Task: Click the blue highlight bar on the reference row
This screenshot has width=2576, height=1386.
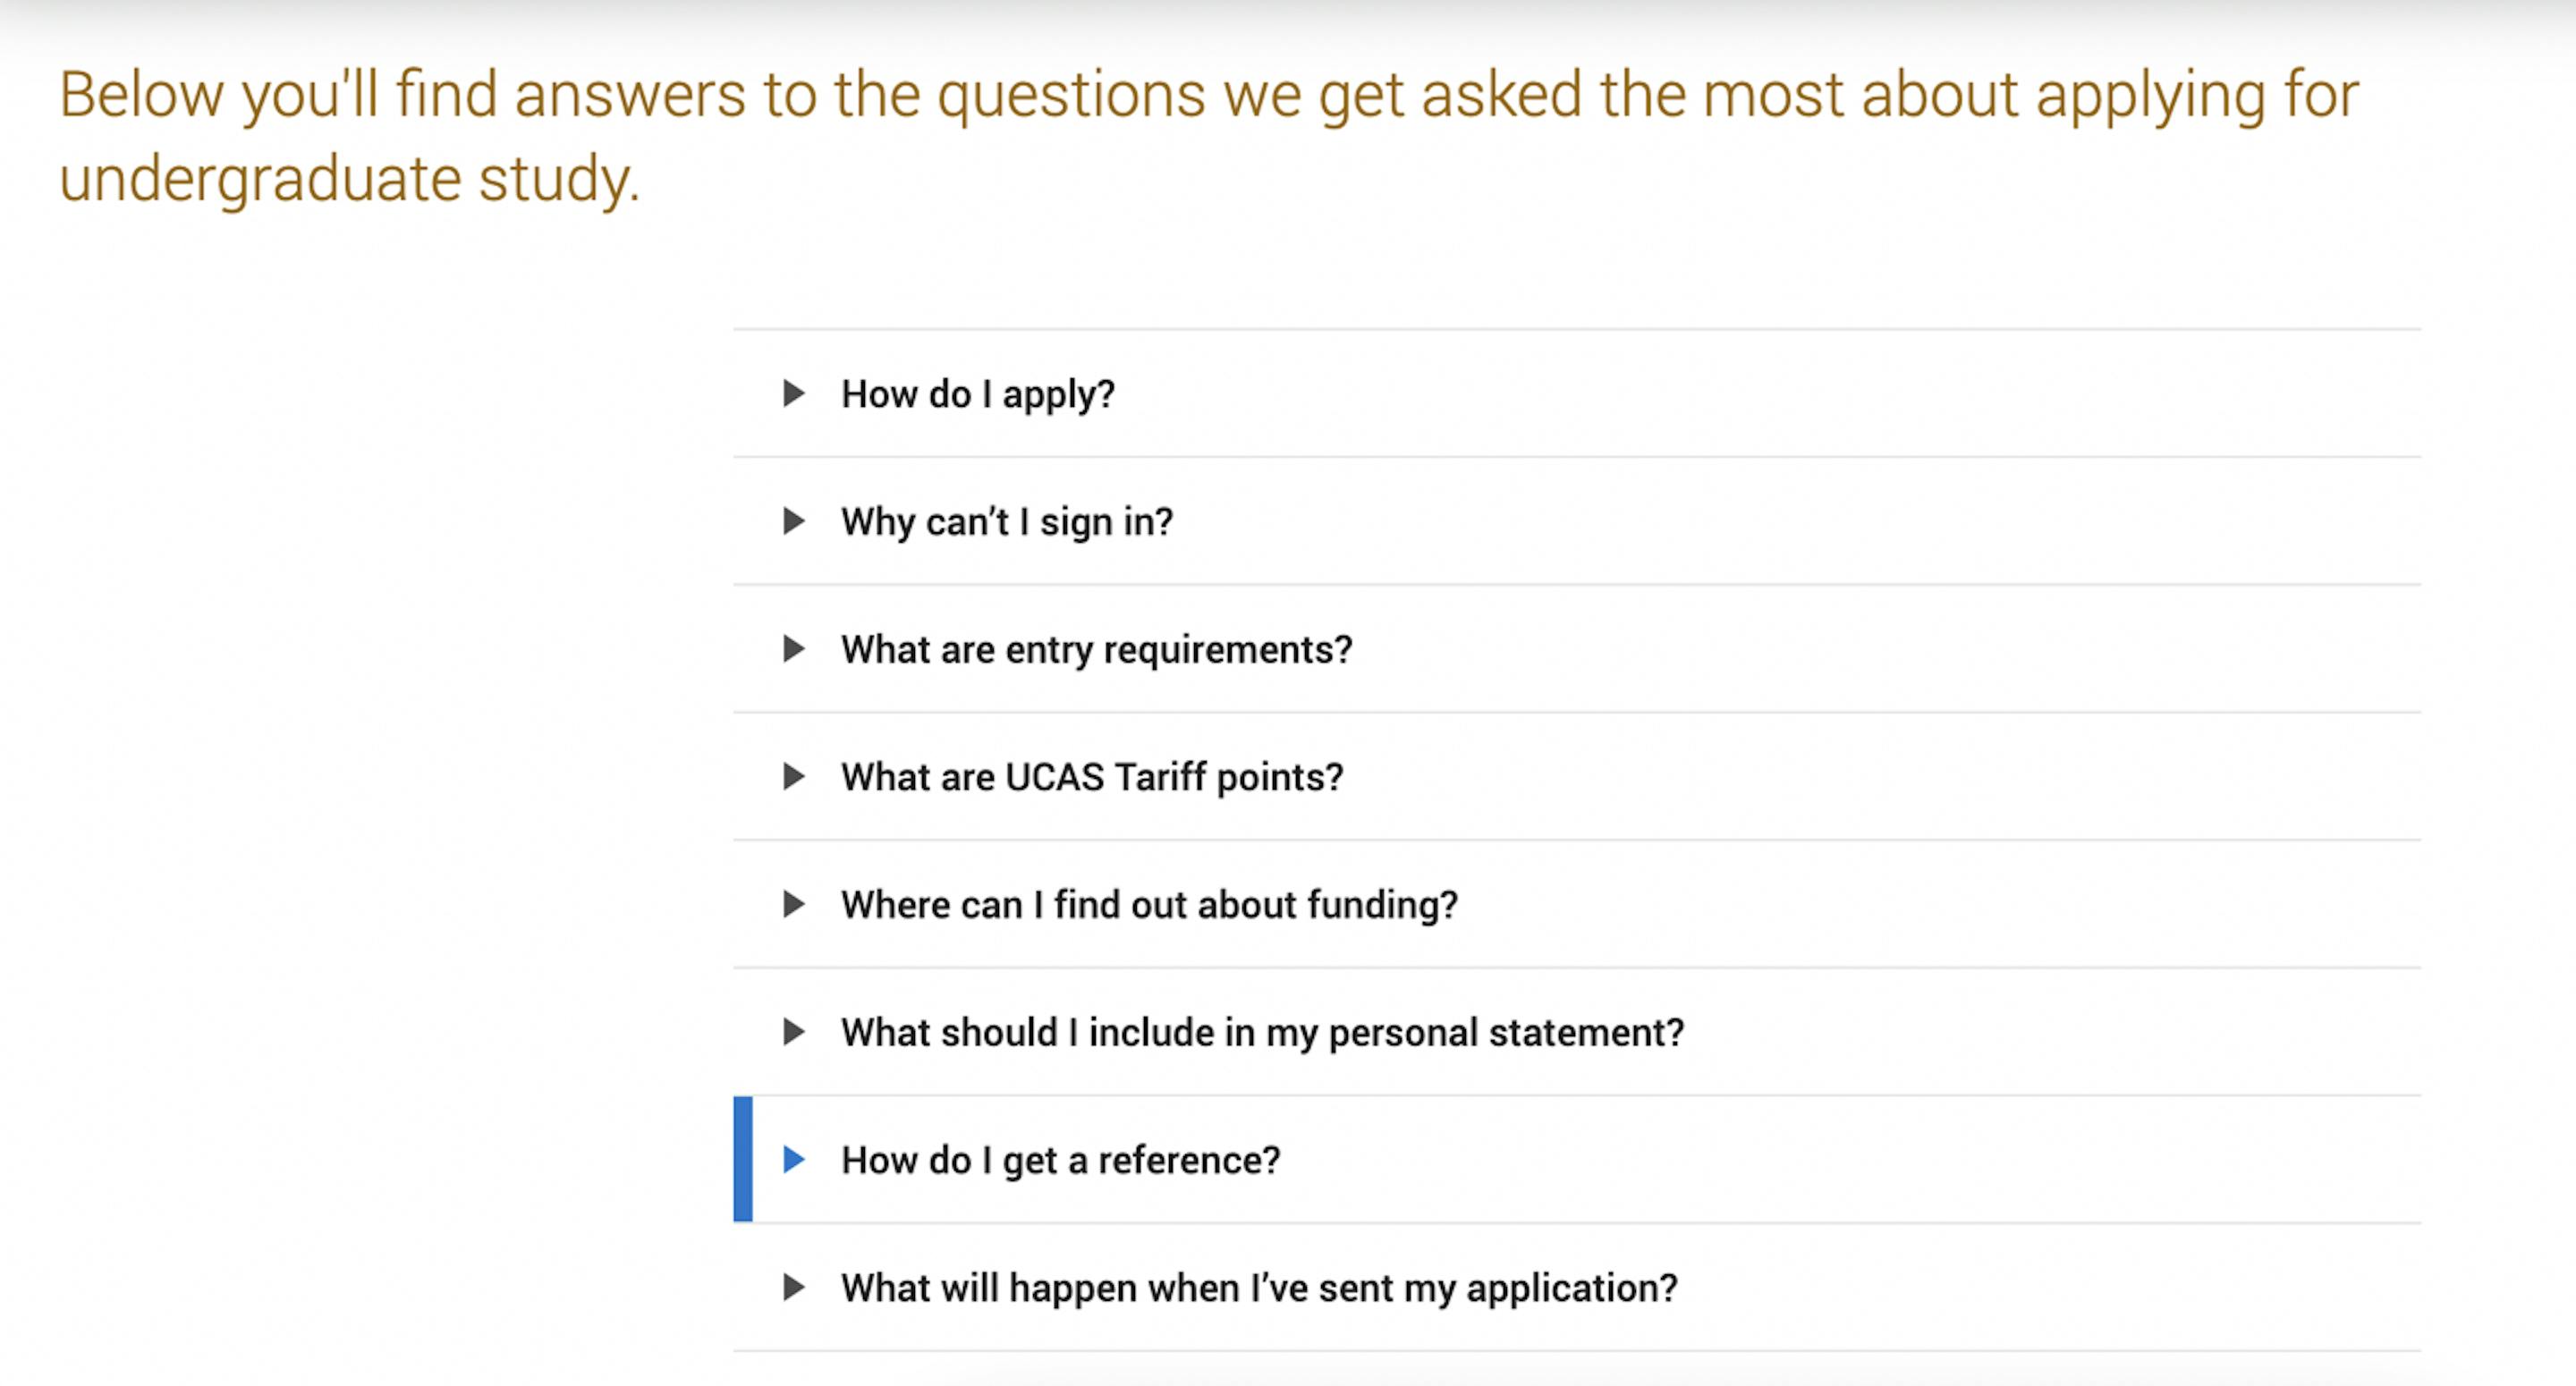Action: (x=743, y=1159)
